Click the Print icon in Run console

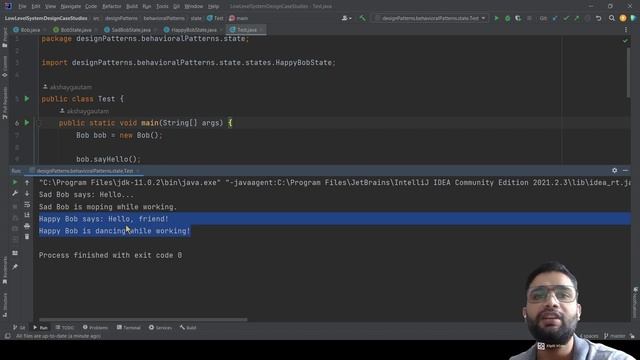pos(27,226)
